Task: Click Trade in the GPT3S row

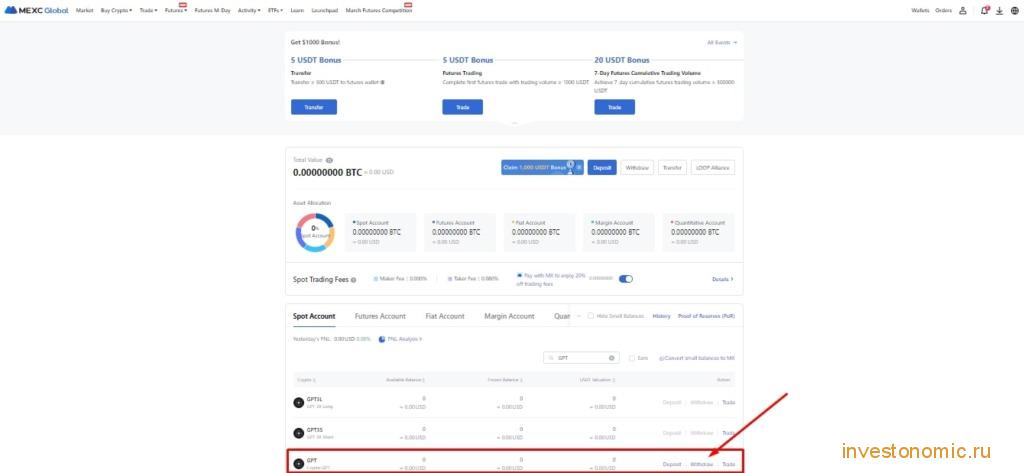Action: (729, 432)
